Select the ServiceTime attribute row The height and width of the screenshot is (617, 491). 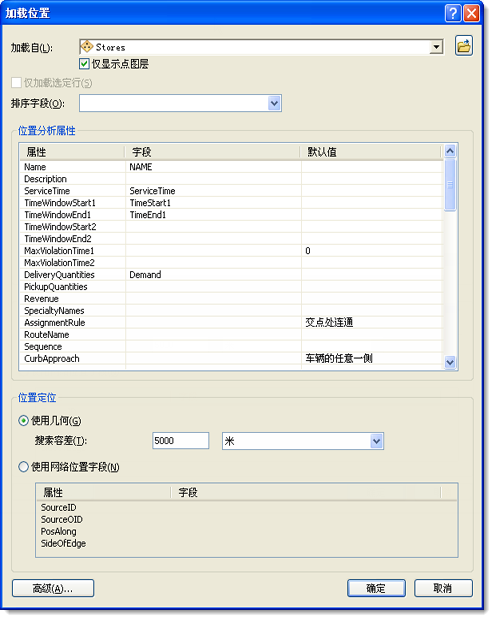(231, 191)
